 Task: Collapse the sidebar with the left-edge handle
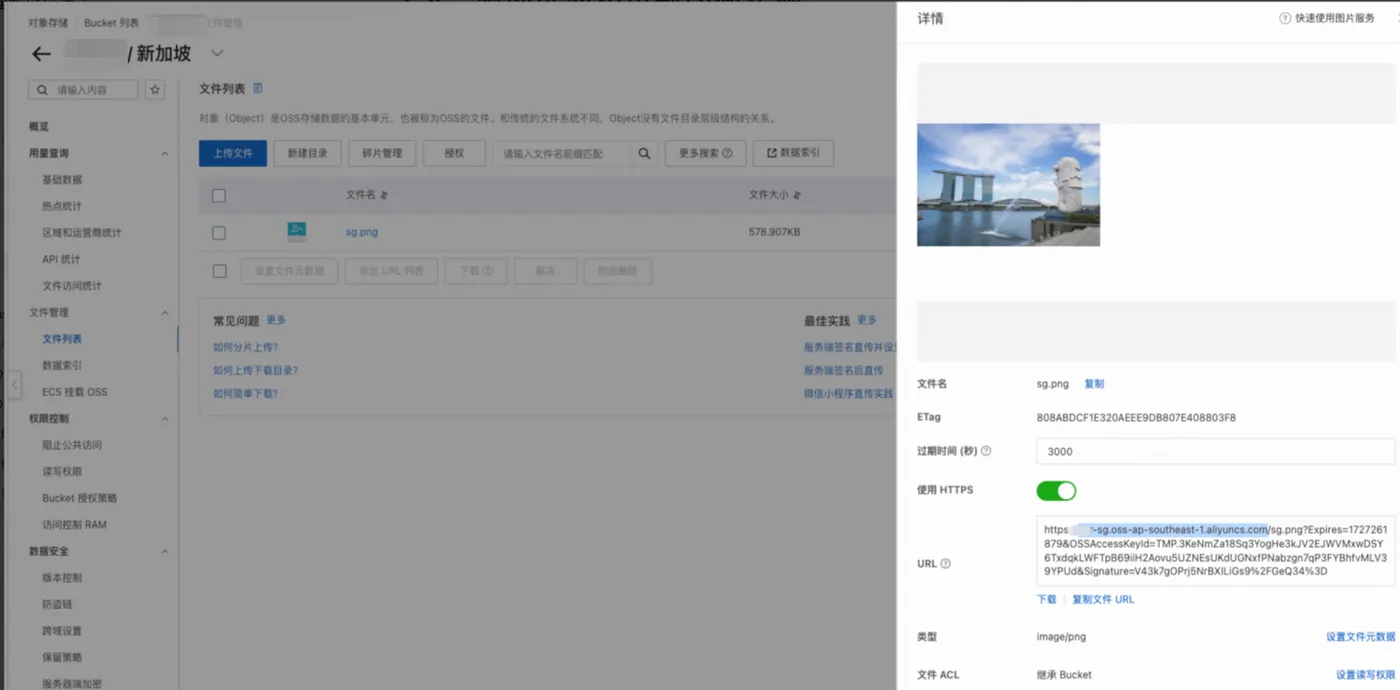tap(15, 384)
